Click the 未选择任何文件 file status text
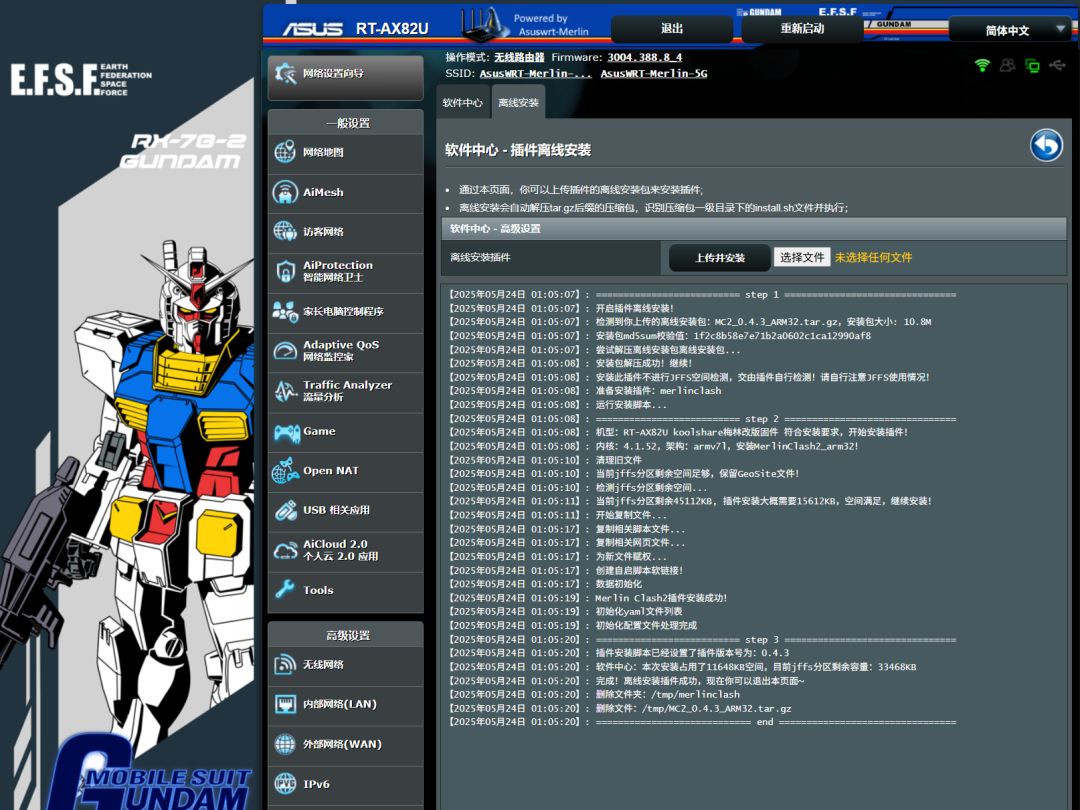Image resolution: width=1080 pixels, height=810 pixels. pos(873,258)
